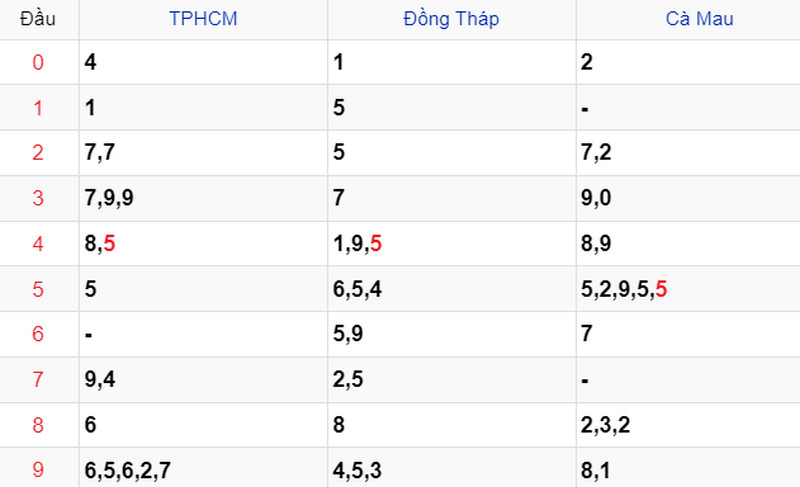Click Cà Mau cell showing 5,2,9,5,5

point(688,289)
